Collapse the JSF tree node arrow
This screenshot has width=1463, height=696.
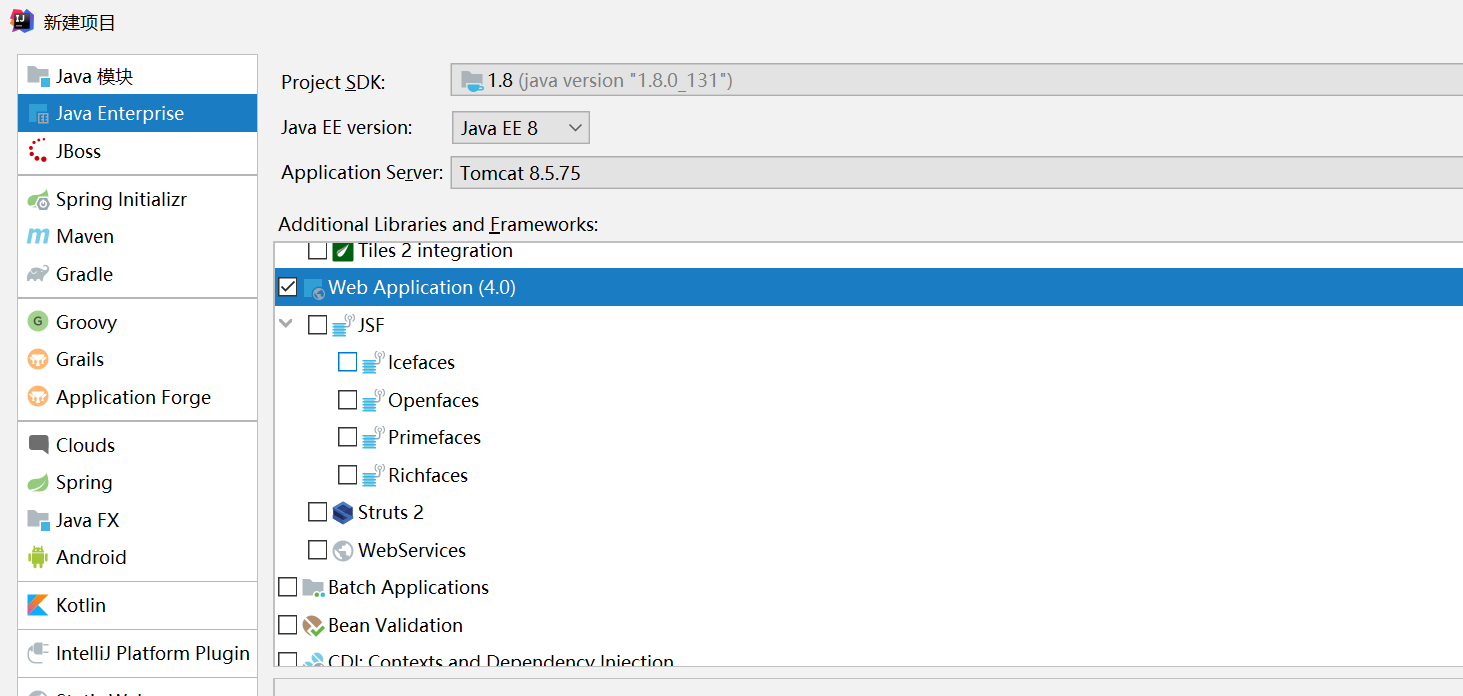286,324
